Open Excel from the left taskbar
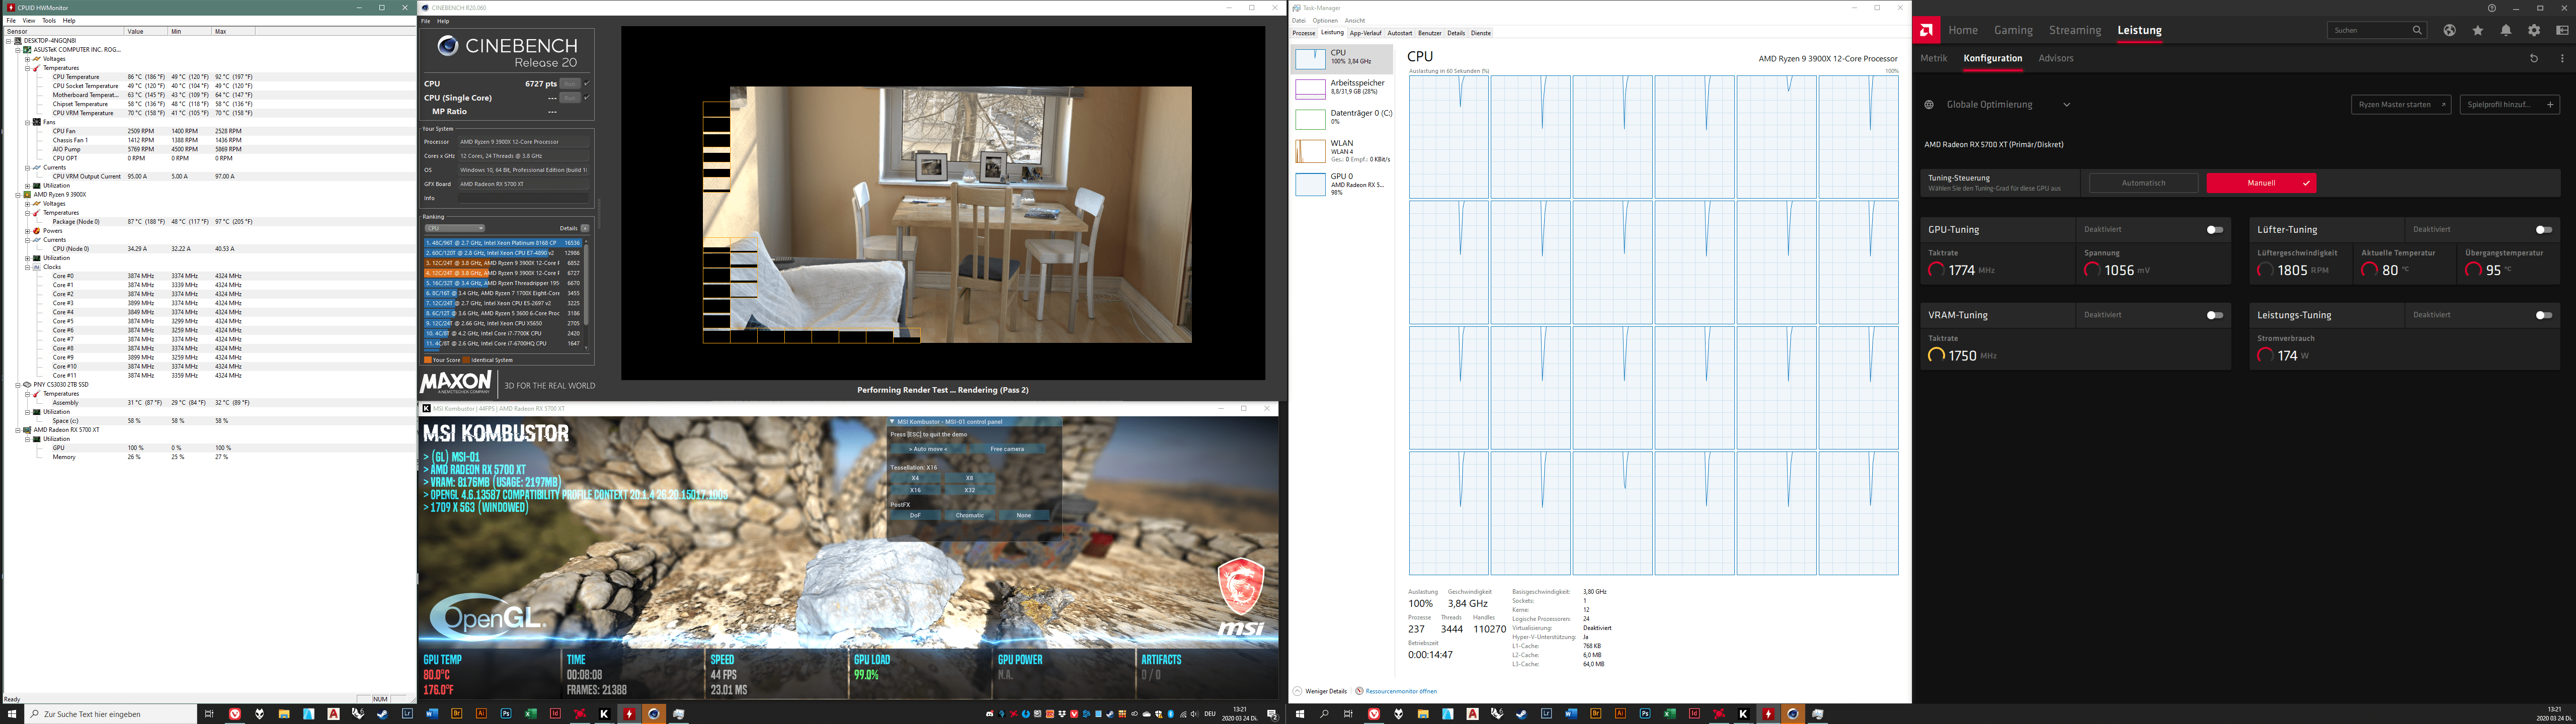2576x724 pixels. 531,714
